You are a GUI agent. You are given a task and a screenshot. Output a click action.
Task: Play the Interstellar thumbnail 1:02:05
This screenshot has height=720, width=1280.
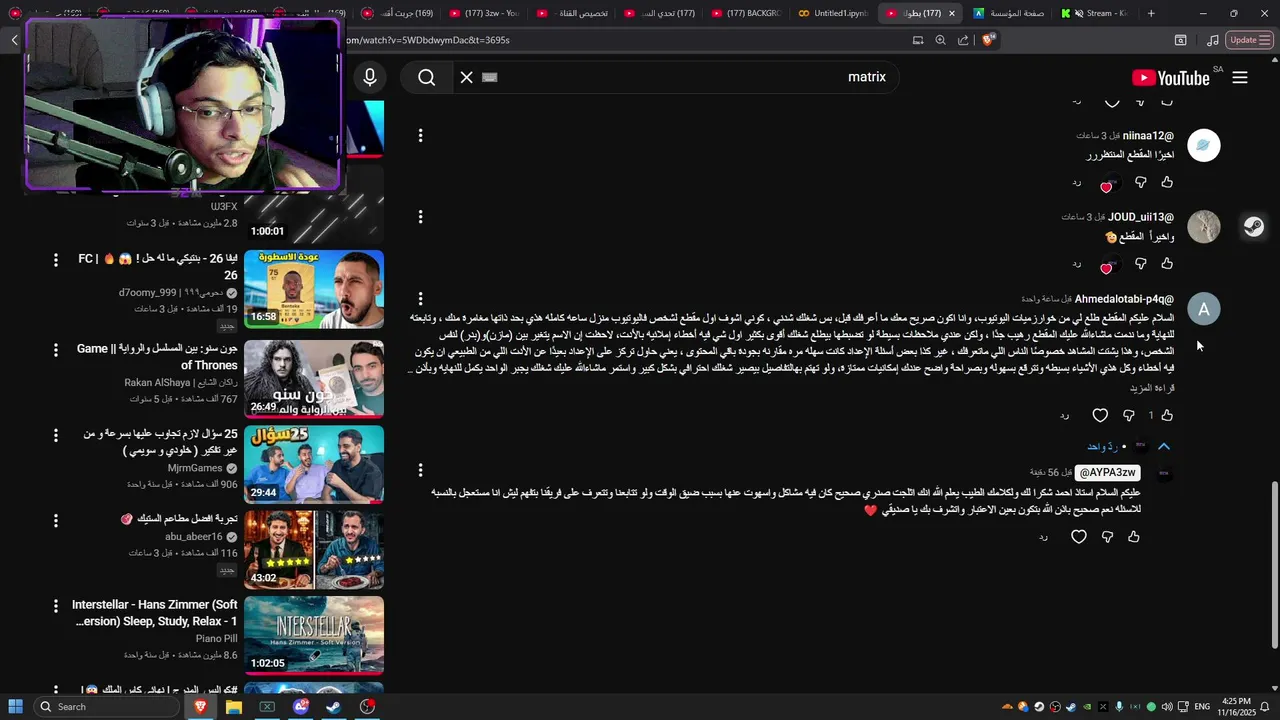point(314,636)
